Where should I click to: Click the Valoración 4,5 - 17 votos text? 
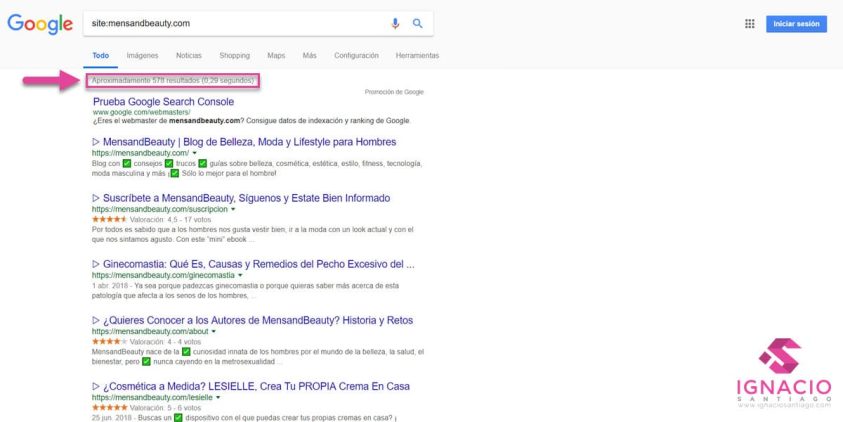(x=170, y=219)
